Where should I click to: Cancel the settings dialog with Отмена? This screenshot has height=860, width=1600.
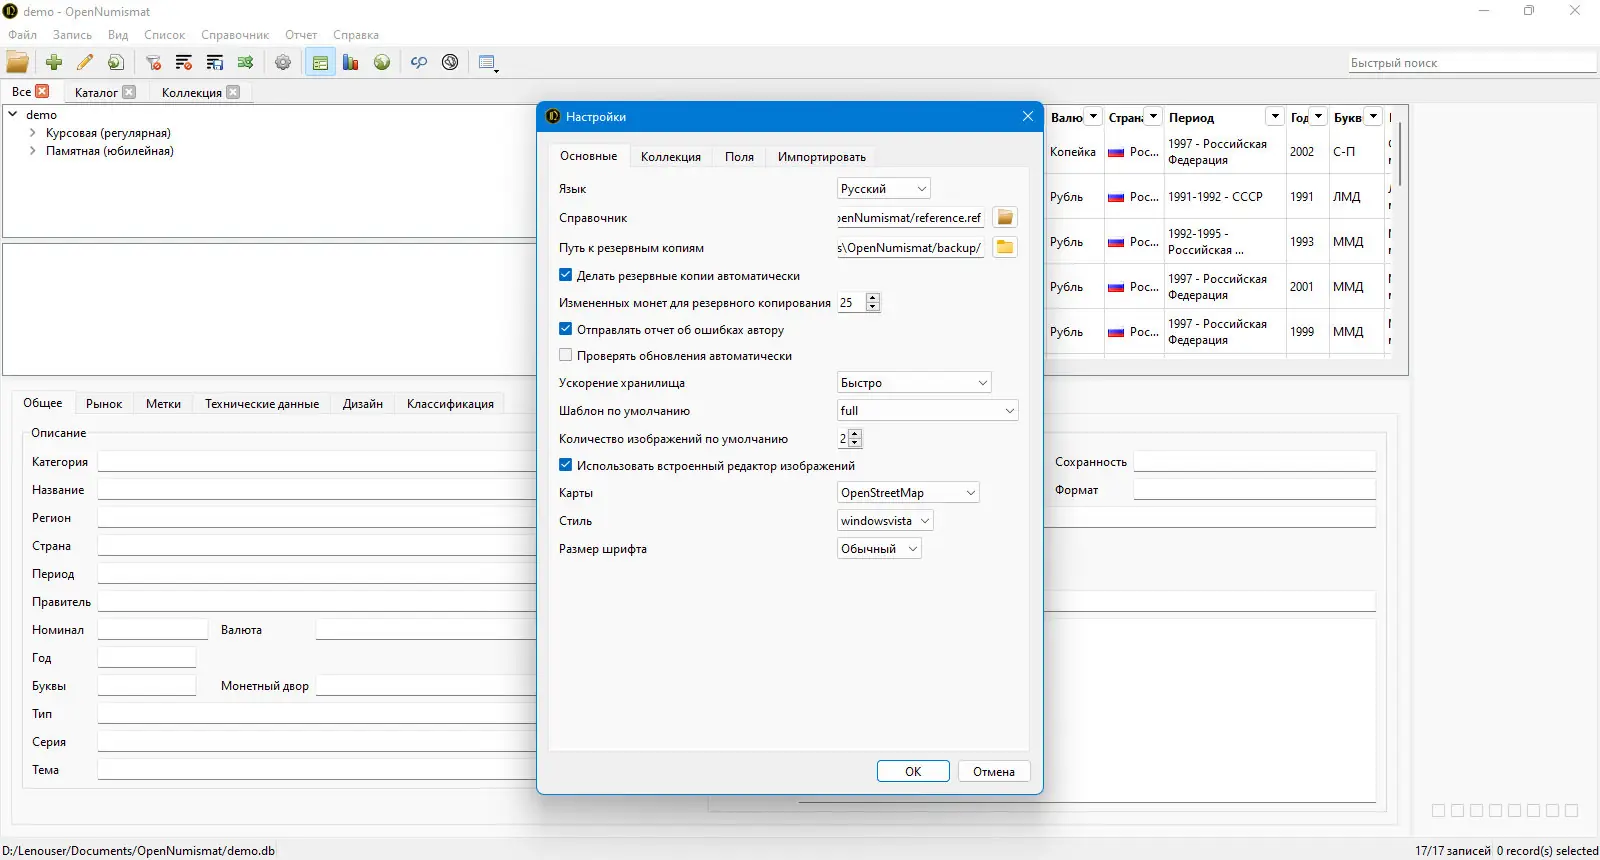pyautogui.click(x=994, y=771)
